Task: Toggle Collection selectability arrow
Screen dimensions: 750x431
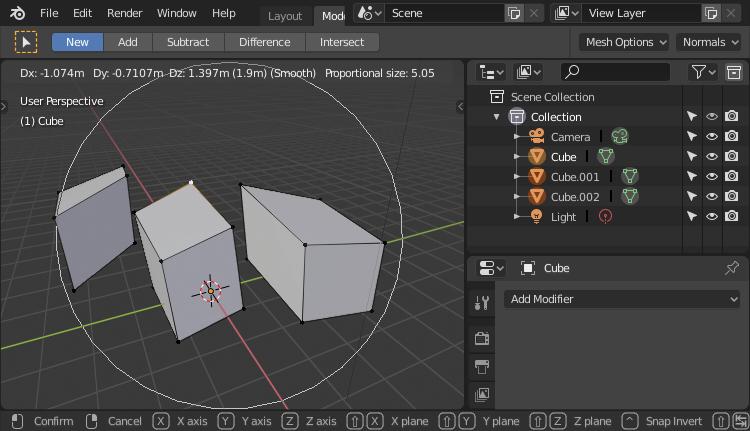Action: point(692,116)
